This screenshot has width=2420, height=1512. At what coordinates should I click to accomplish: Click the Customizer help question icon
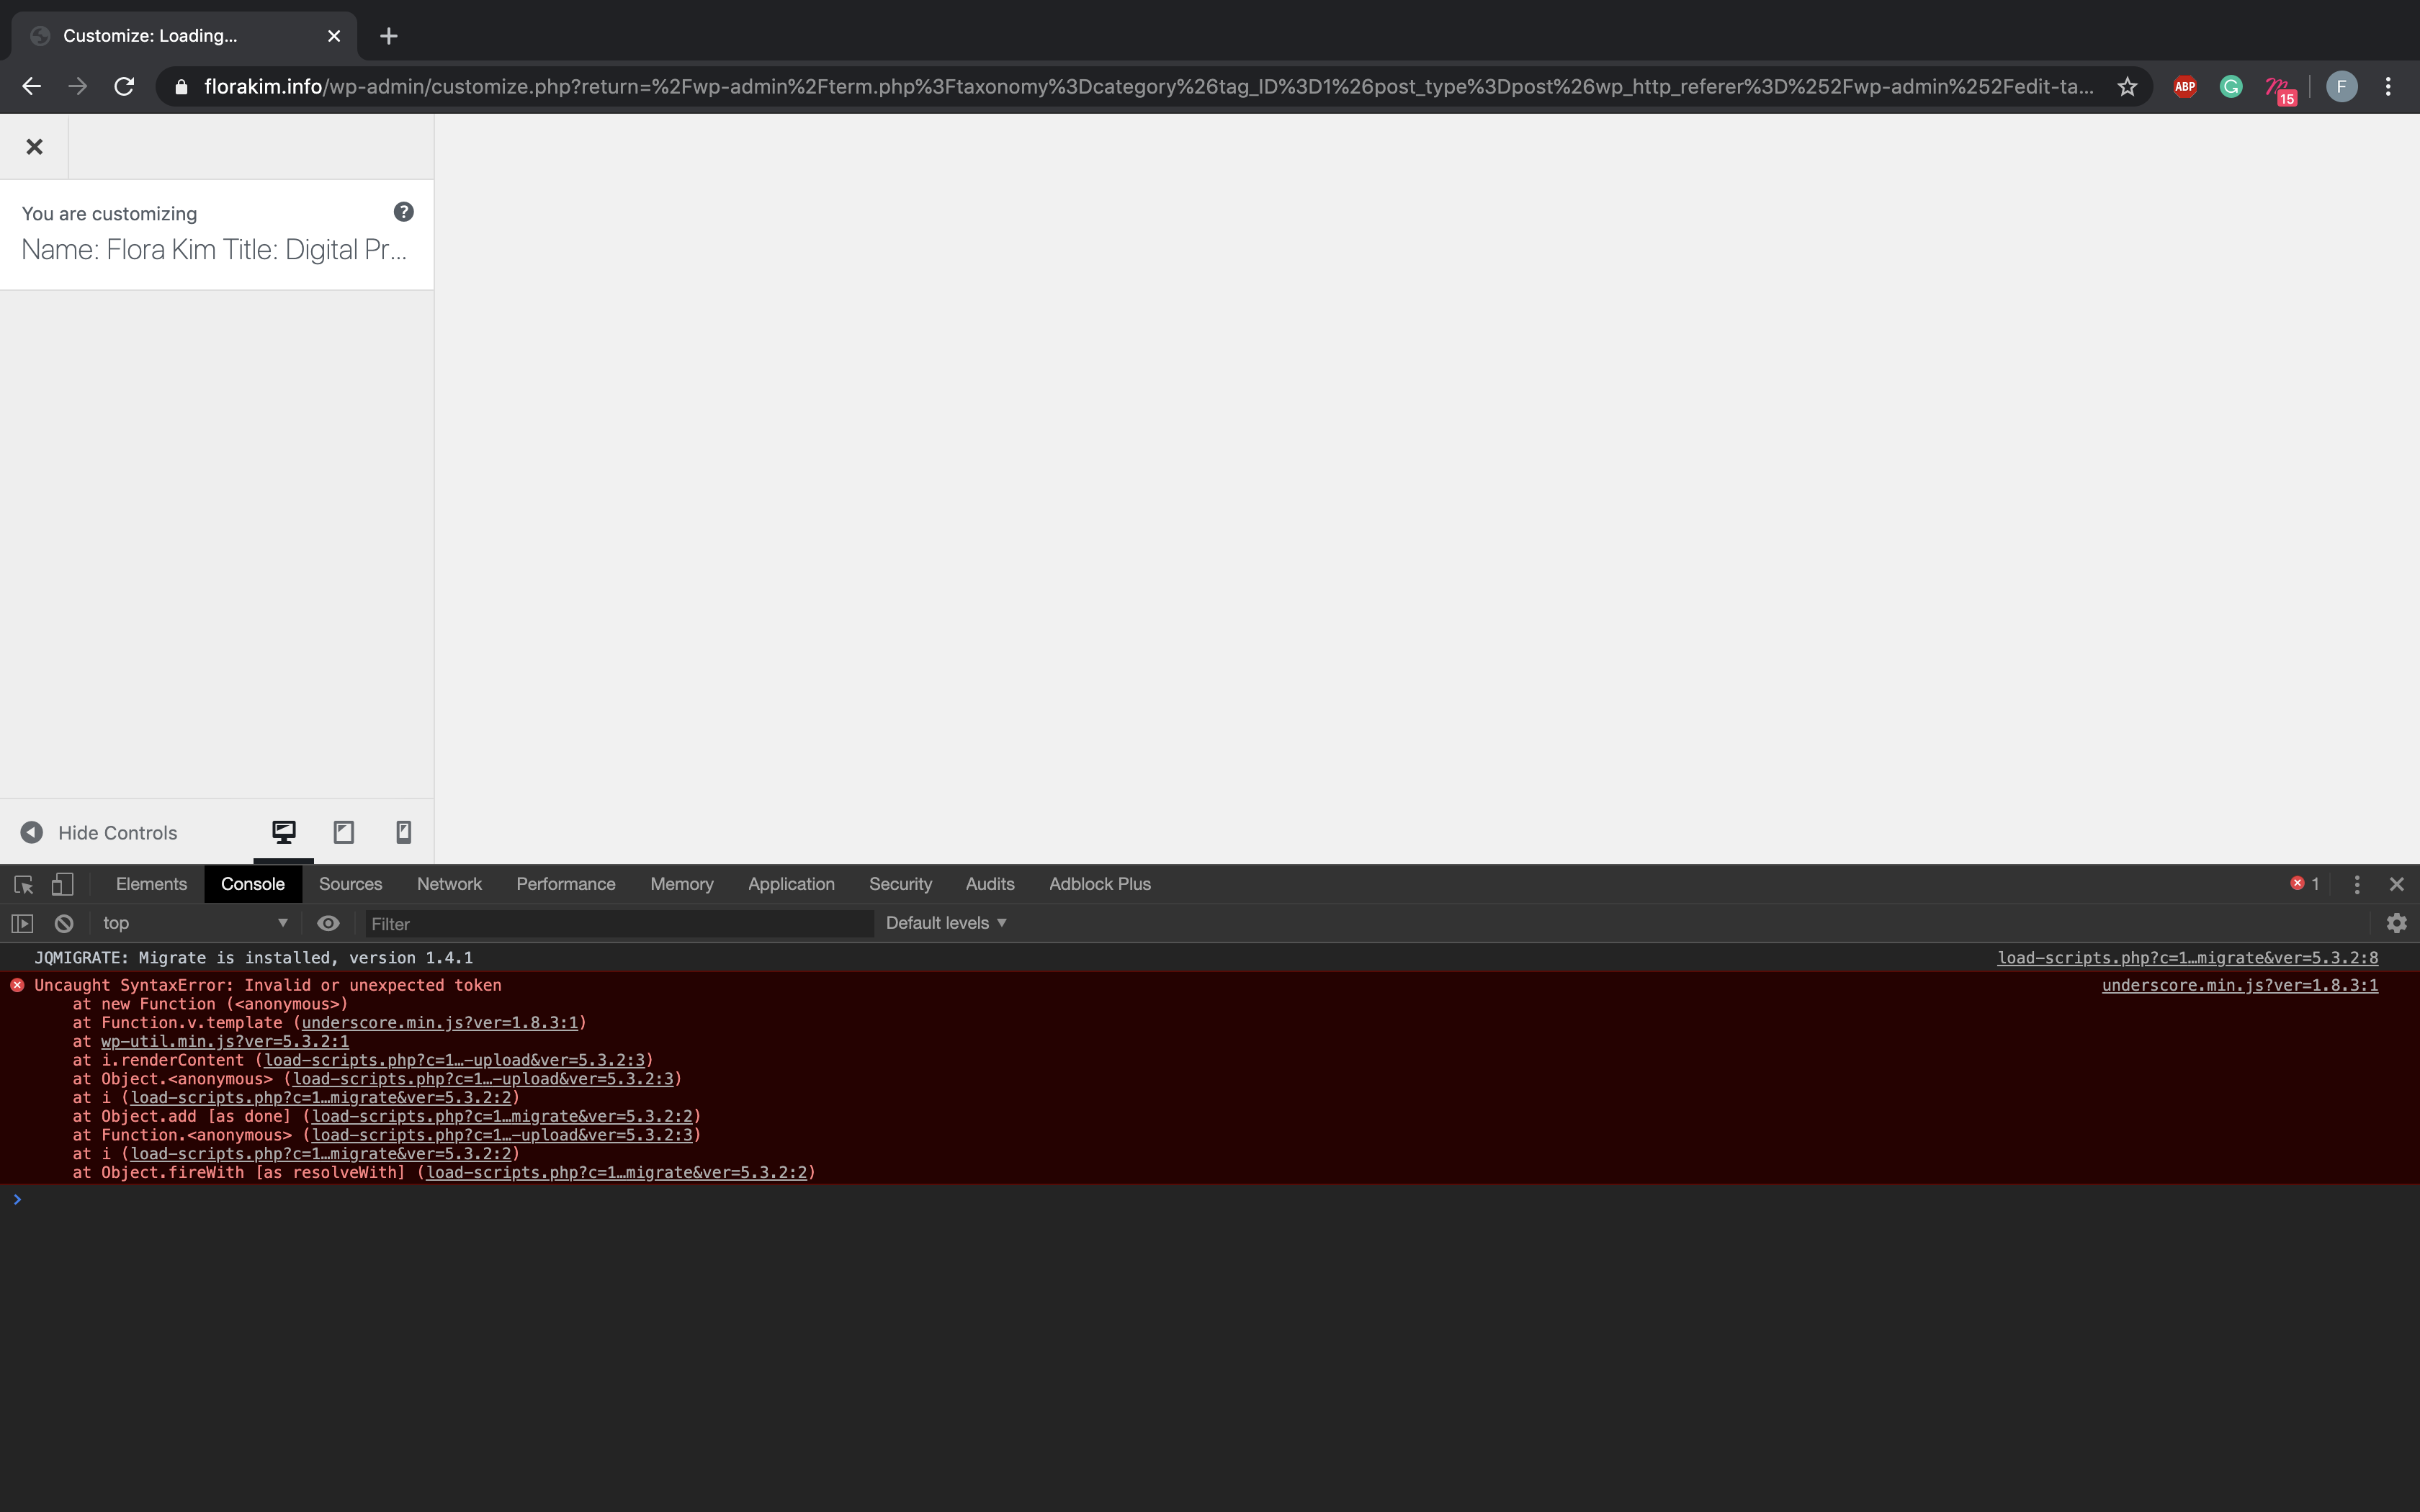coord(403,212)
